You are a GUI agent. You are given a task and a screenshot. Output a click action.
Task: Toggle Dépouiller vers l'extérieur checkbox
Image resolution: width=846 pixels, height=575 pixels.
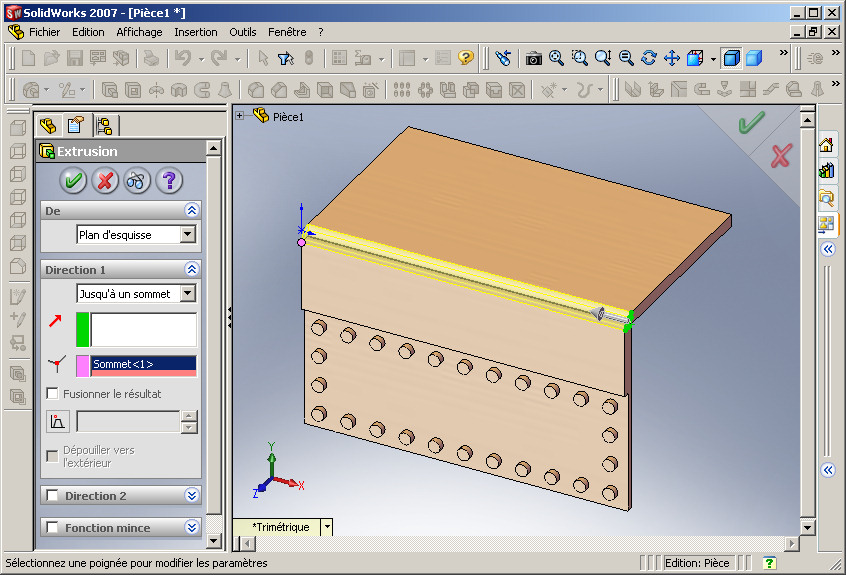[52, 456]
